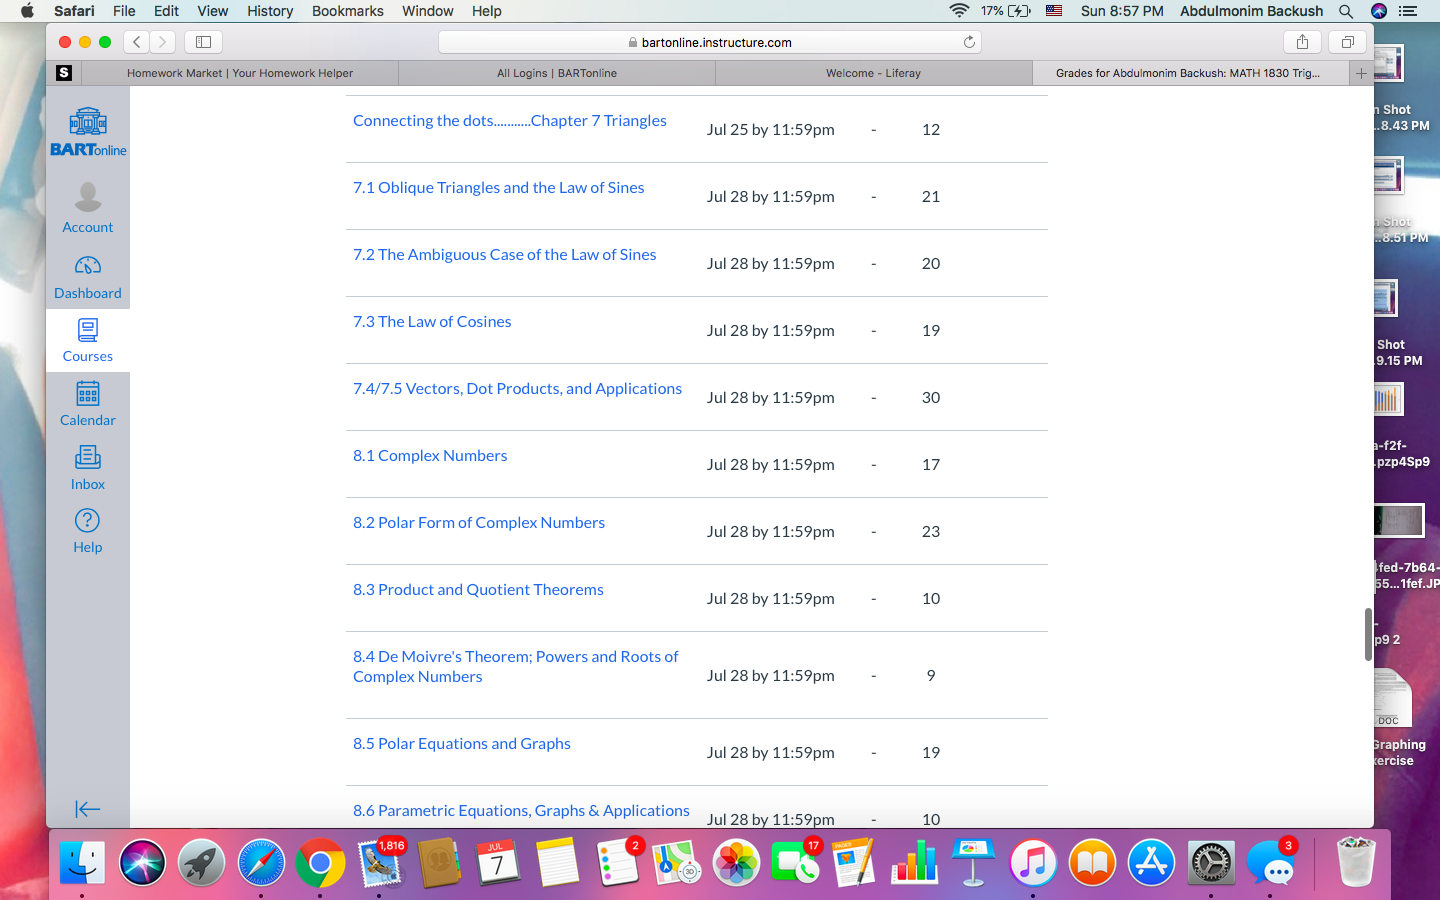Open Notification Center list icon
1440x900 pixels.
coord(1408,11)
